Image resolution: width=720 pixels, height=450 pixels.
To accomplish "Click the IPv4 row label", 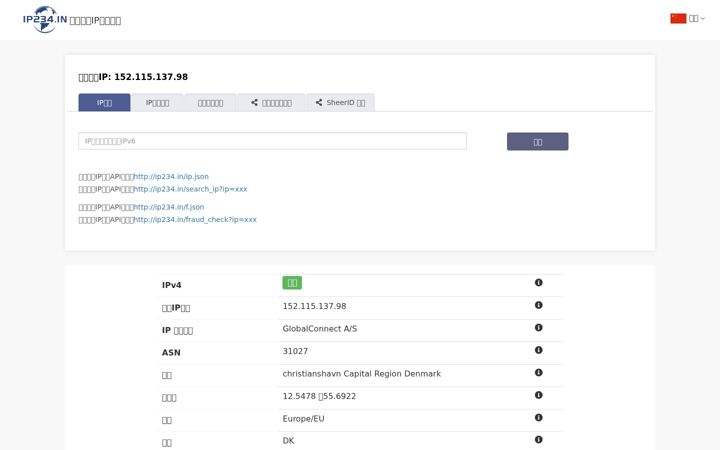I will [x=172, y=285].
